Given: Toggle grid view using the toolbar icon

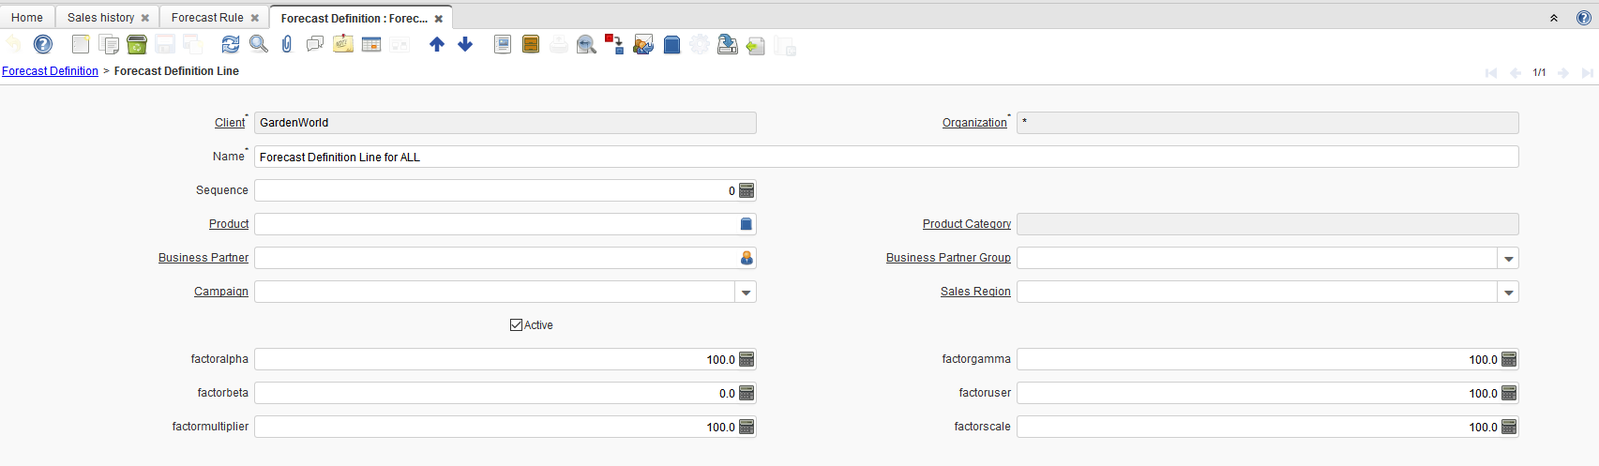Looking at the screenshot, I should [x=371, y=44].
